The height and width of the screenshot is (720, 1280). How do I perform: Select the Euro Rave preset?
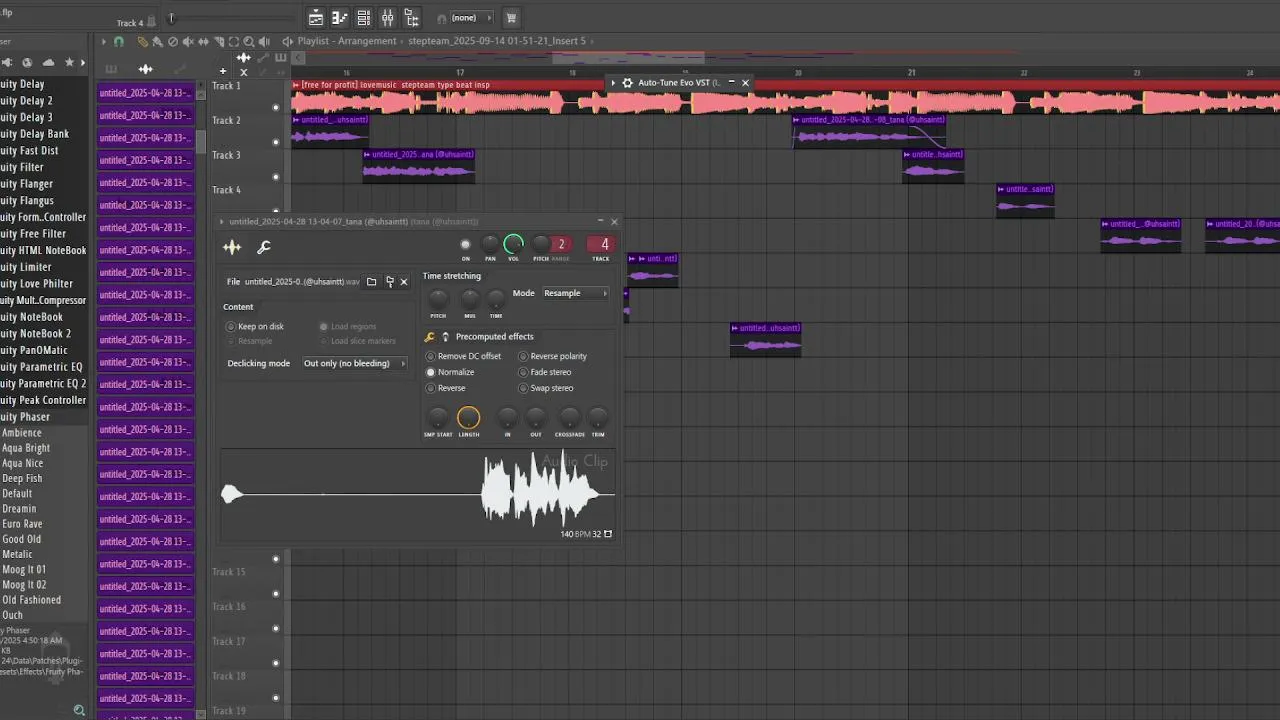[22, 524]
